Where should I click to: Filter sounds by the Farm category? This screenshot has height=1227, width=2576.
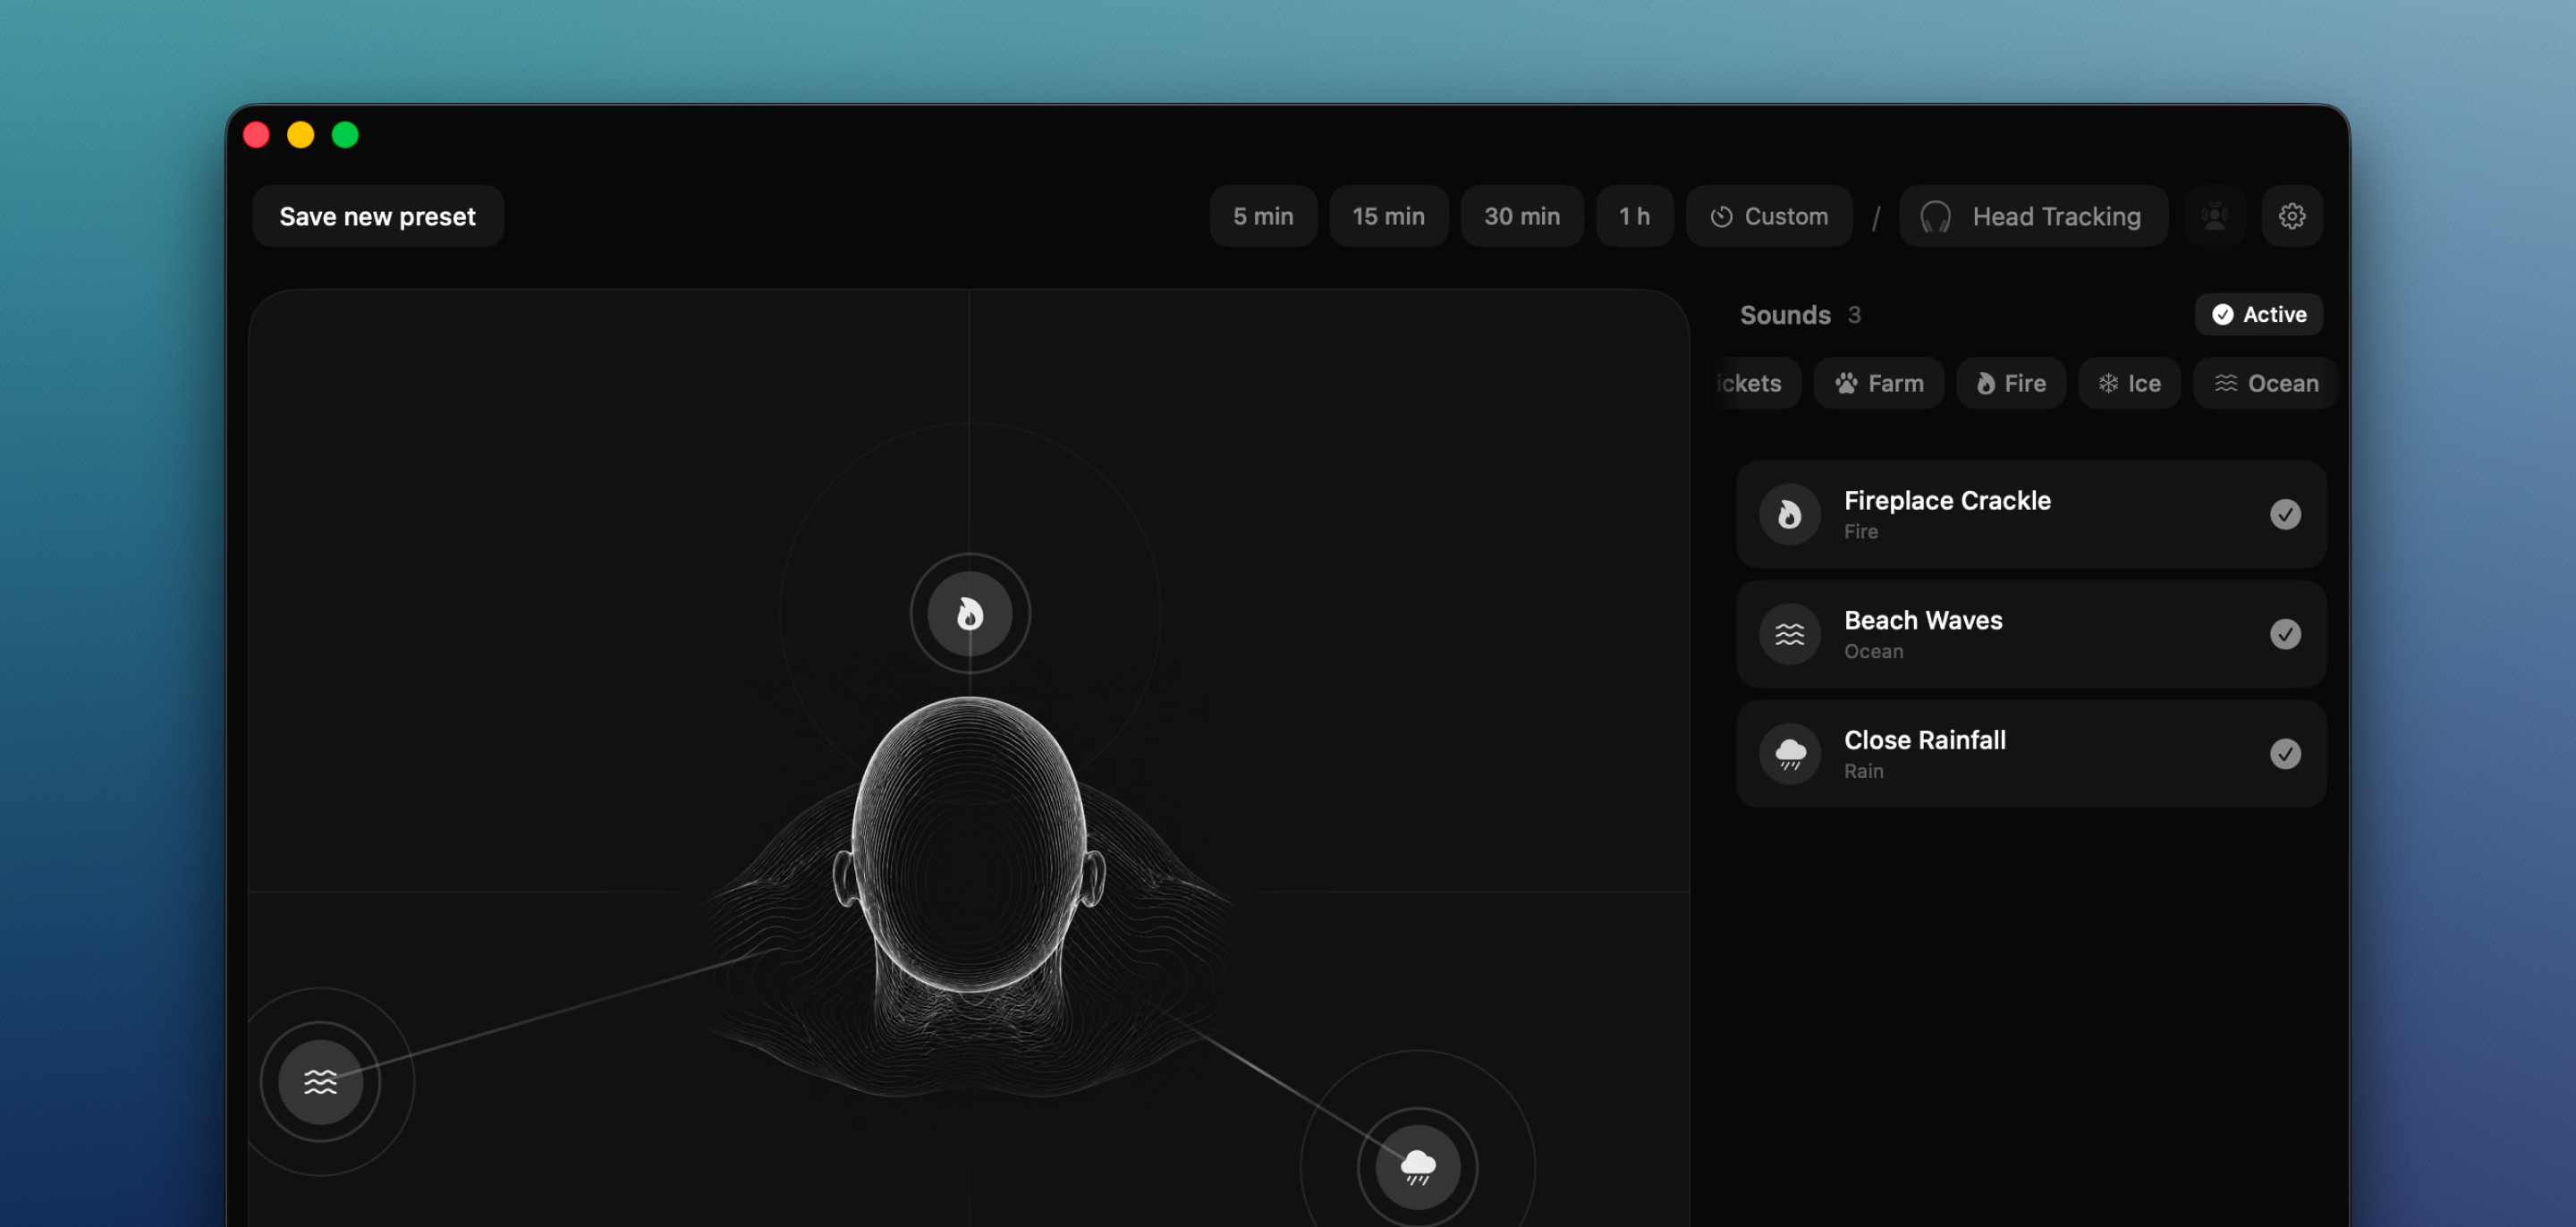pos(1879,383)
